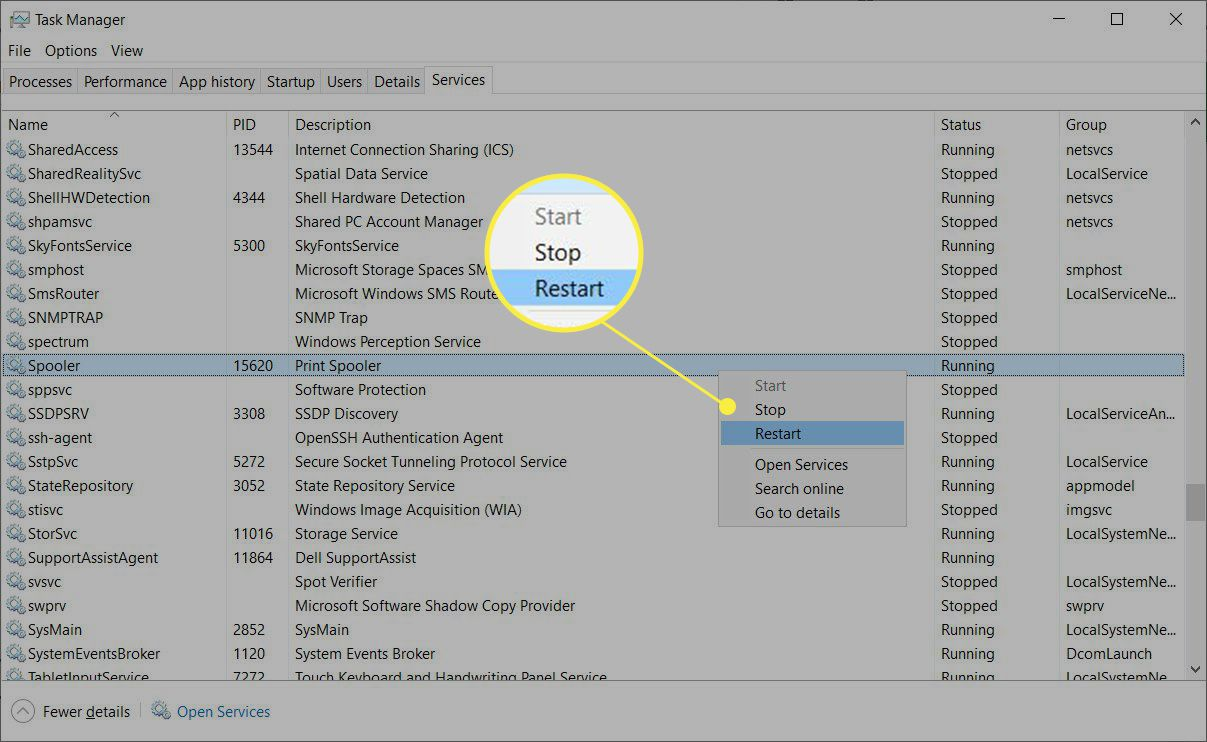Switch to the Users tab
The height and width of the screenshot is (742, 1207).
pos(344,82)
